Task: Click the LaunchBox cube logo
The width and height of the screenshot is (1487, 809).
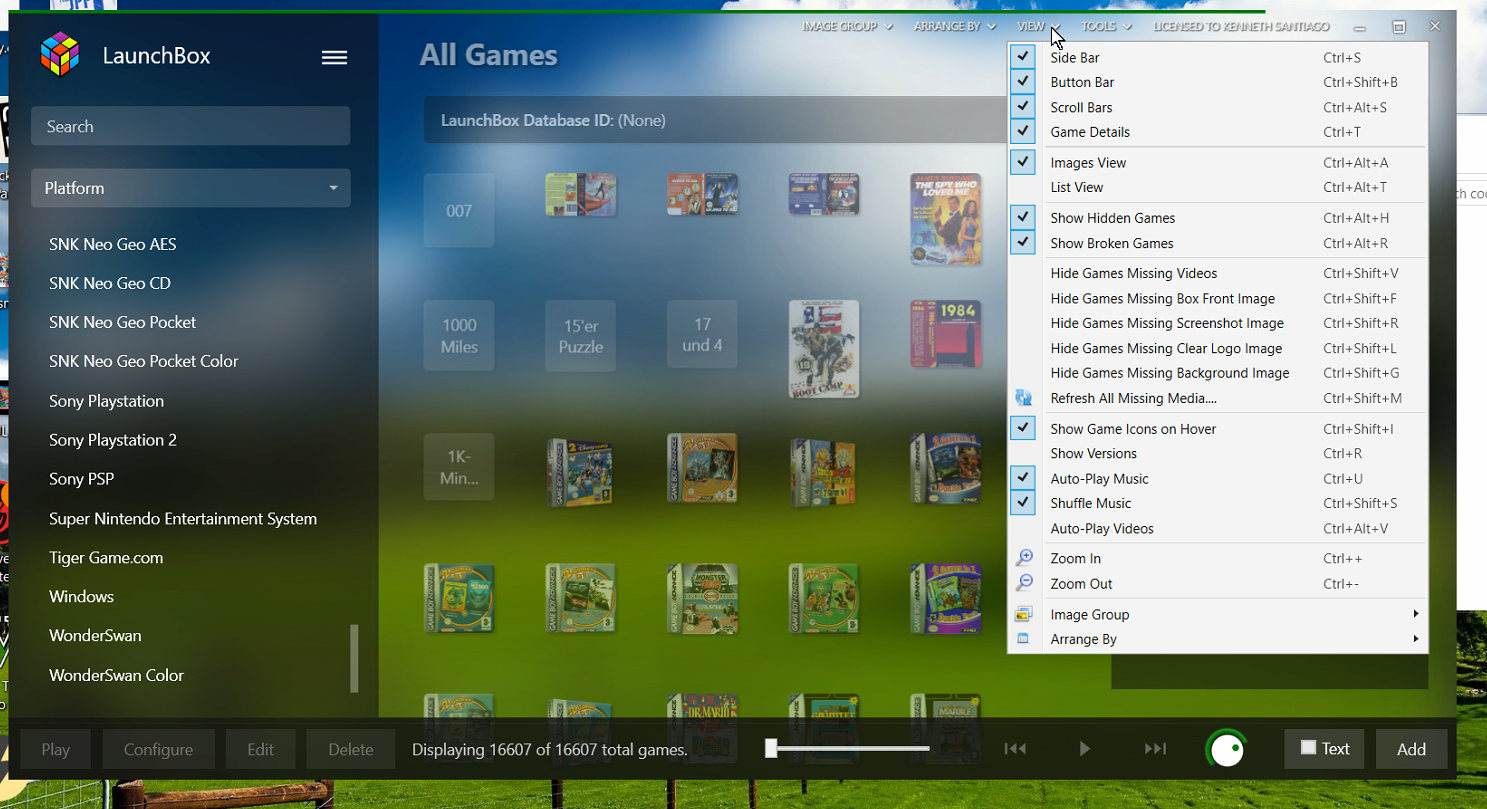Action: pyautogui.click(x=59, y=55)
